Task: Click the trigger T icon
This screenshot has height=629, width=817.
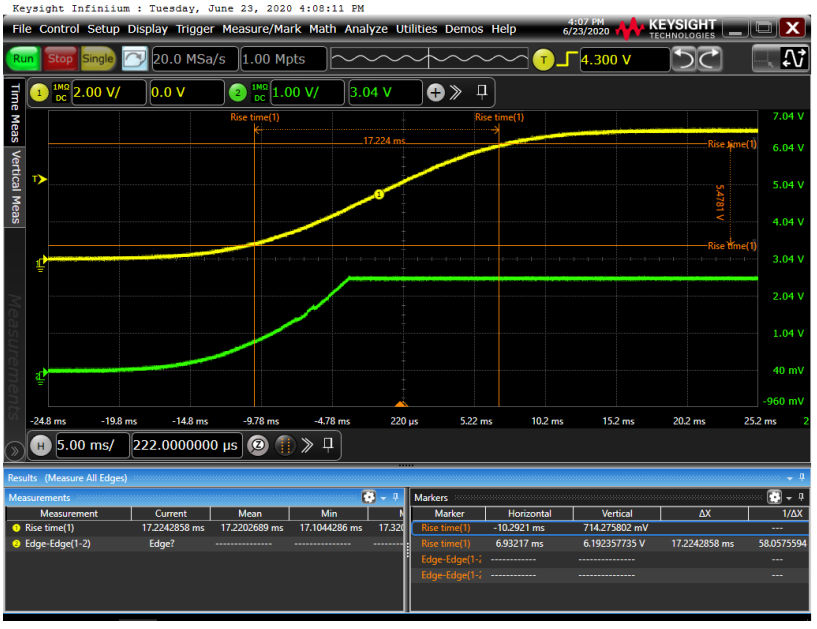Action: (543, 59)
